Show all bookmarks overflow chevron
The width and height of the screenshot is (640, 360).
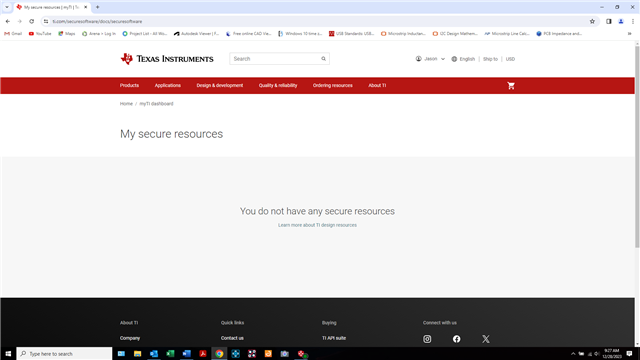629,33
